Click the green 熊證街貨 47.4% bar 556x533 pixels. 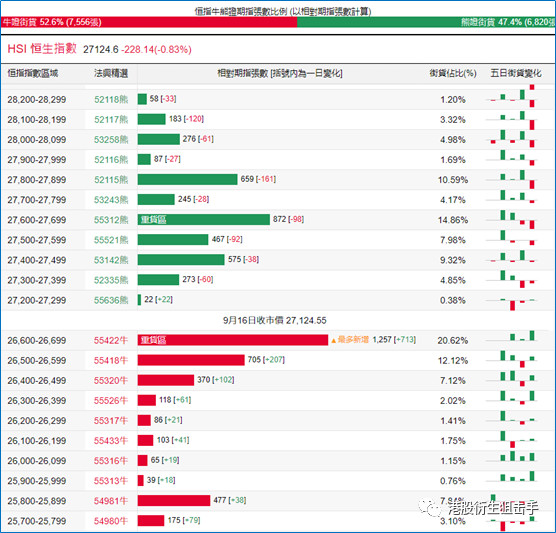(x=426, y=22)
